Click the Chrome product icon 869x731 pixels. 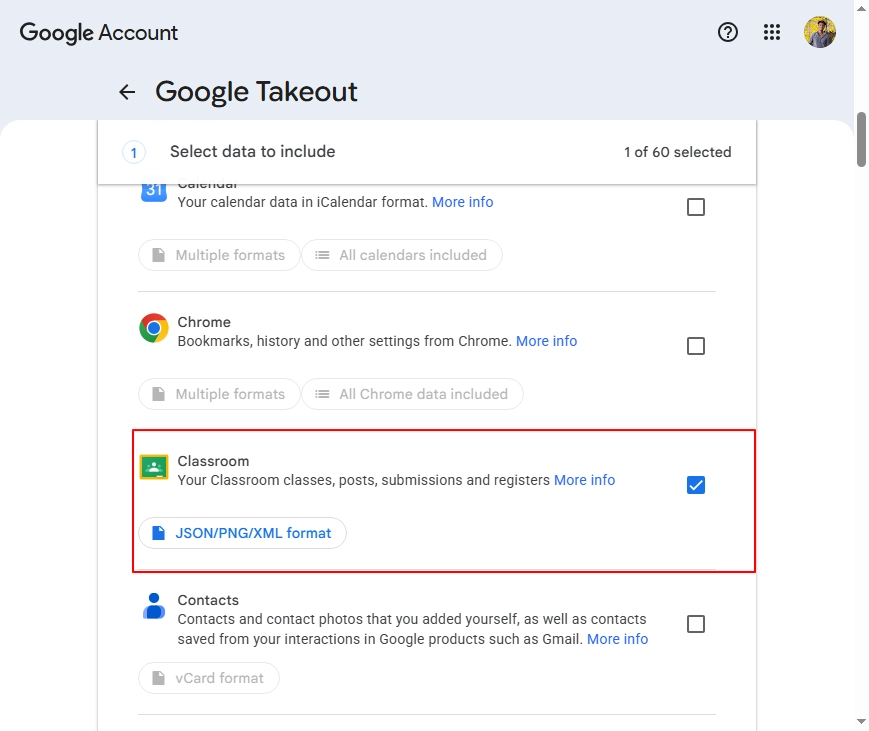click(x=154, y=328)
